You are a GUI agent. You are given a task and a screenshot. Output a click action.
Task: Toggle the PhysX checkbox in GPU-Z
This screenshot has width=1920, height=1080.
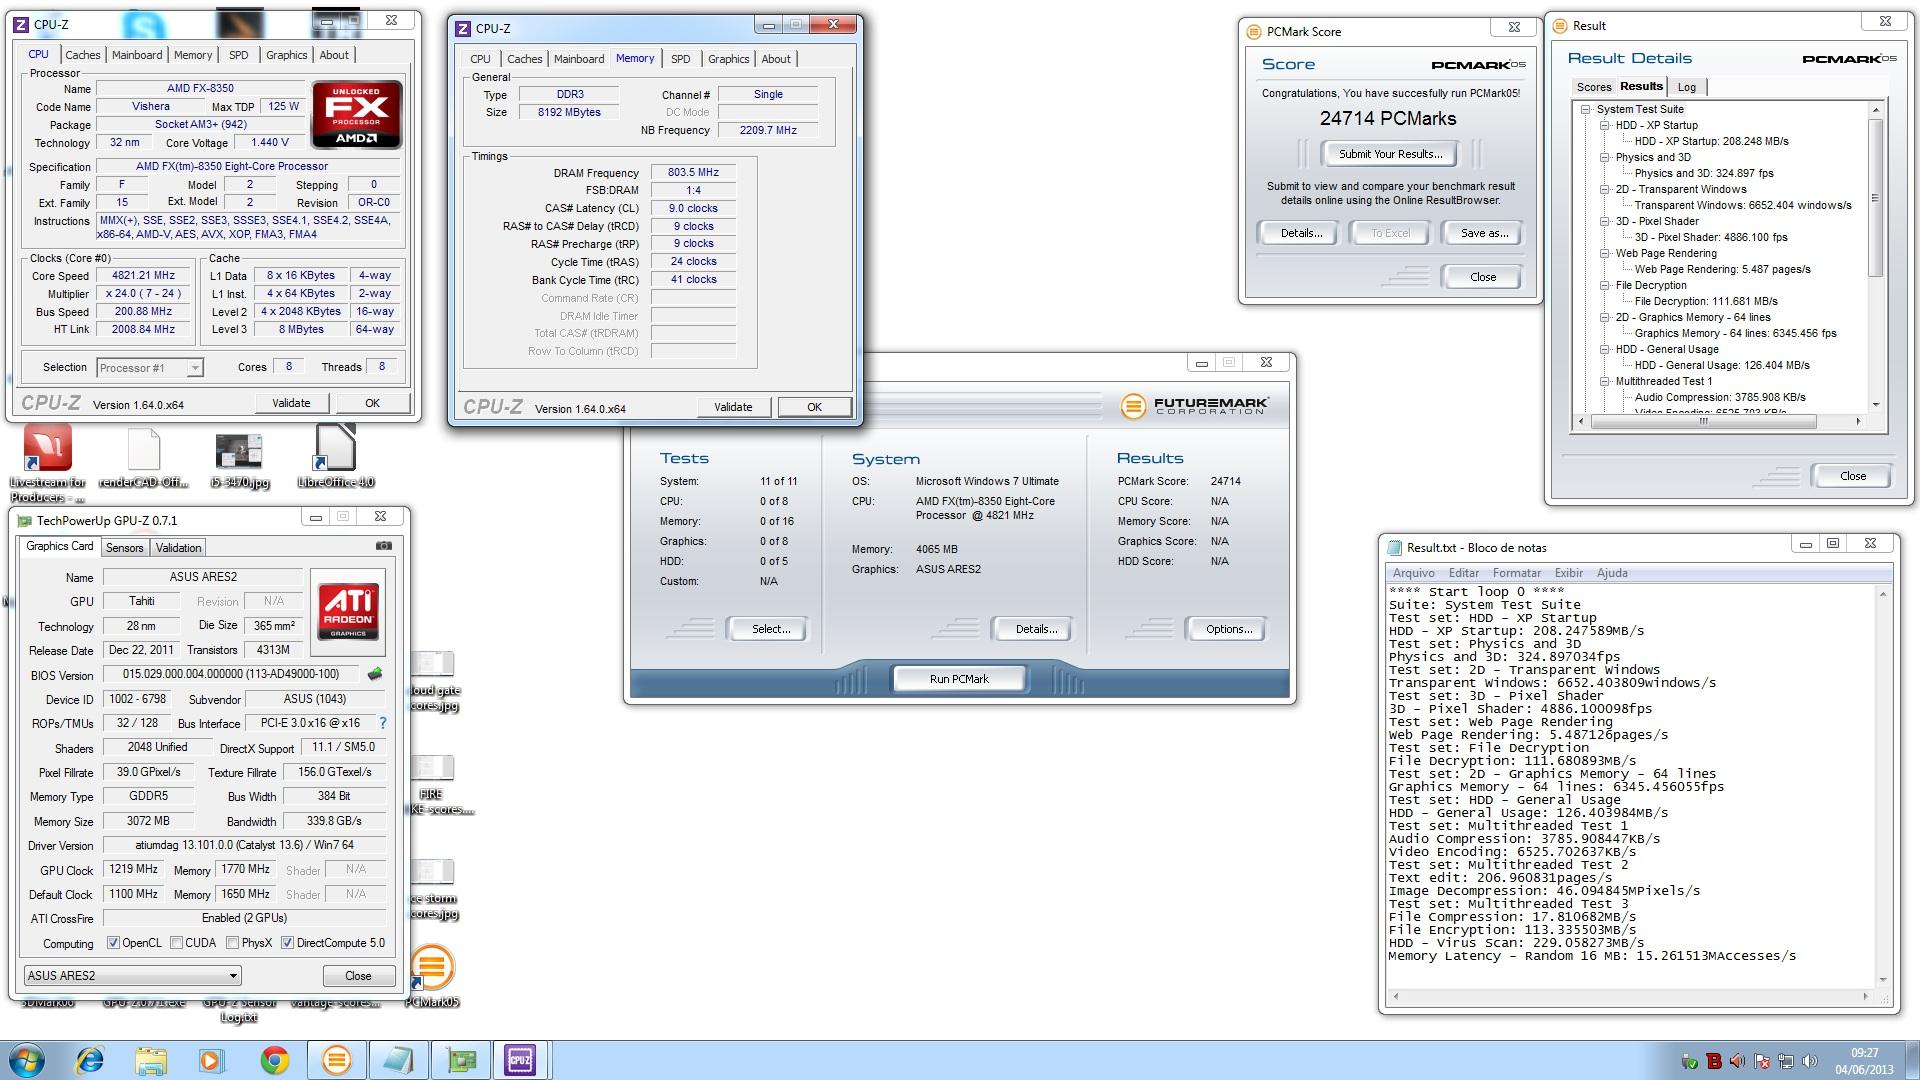coord(232,942)
